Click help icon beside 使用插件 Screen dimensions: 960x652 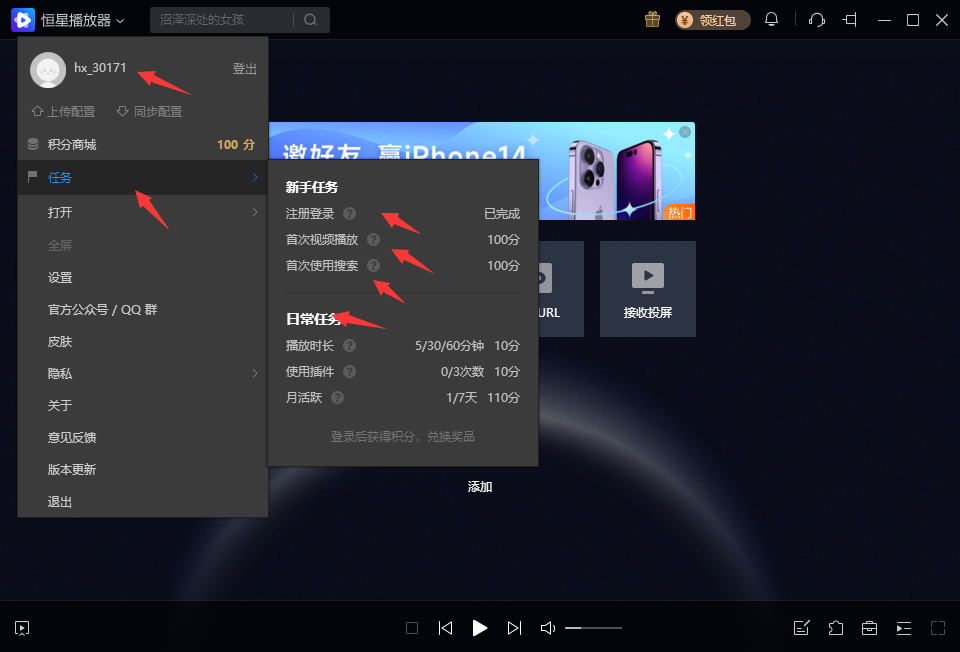[350, 372]
